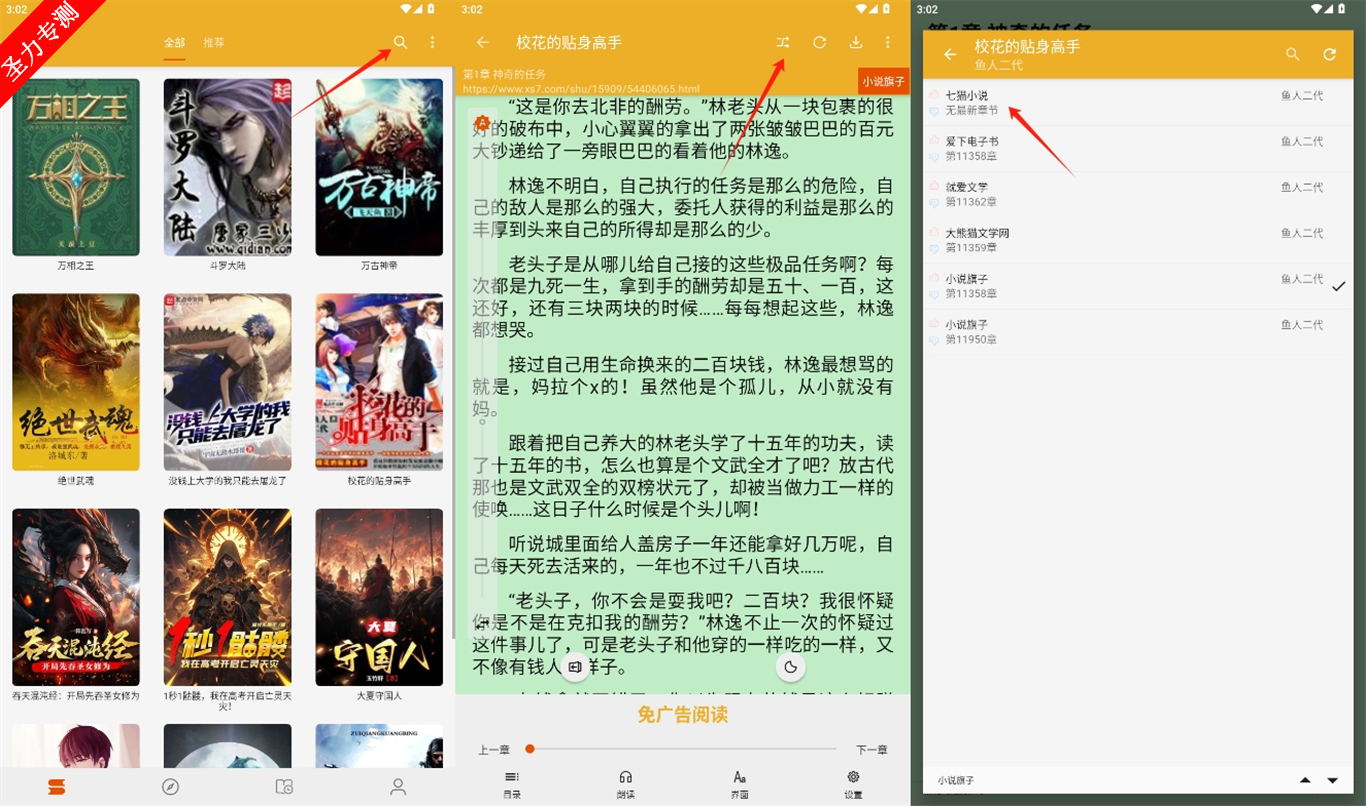Screen dimensions: 1366x806
Task: Select the 七猫小说 source
Action: 1138,103
